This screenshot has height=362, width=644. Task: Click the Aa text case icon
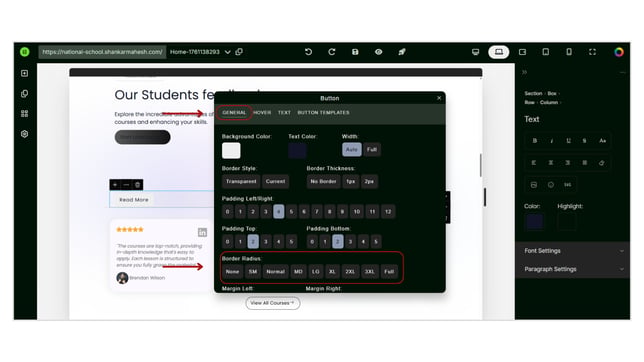click(x=603, y=141)
